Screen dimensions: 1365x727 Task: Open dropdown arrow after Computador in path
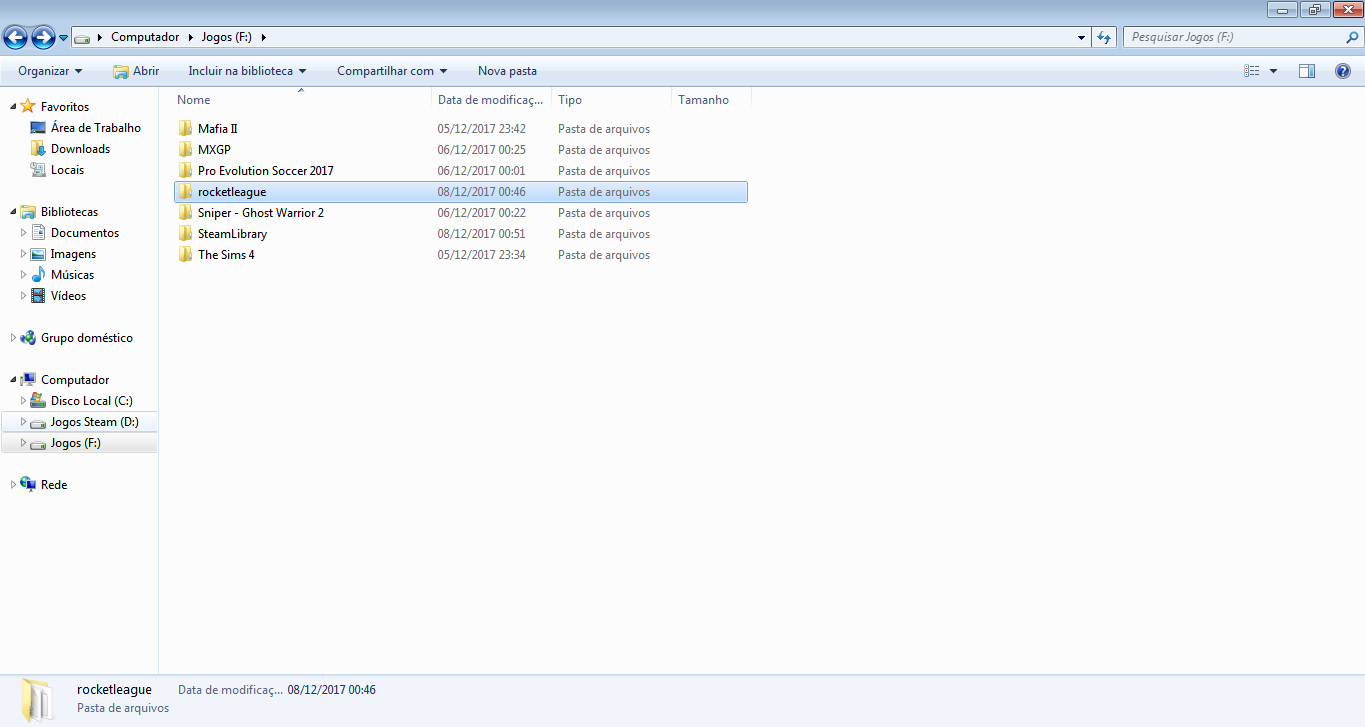(x=190, y=37)
